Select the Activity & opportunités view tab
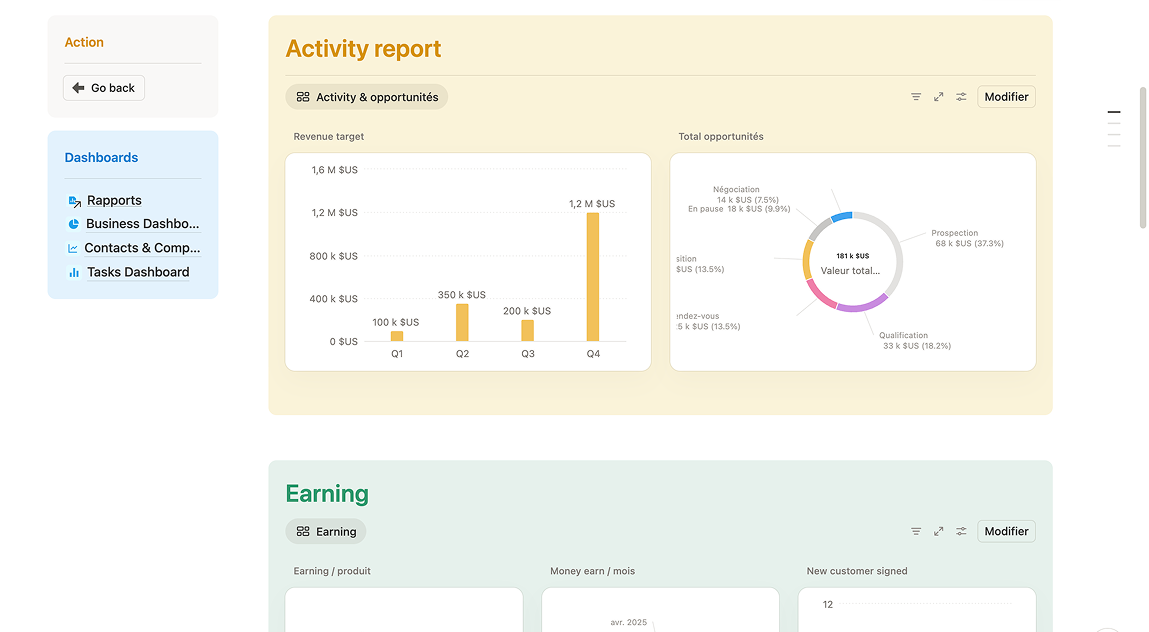Image resolution: width=1149 pixels, height=632 pixels. (366, 97)
